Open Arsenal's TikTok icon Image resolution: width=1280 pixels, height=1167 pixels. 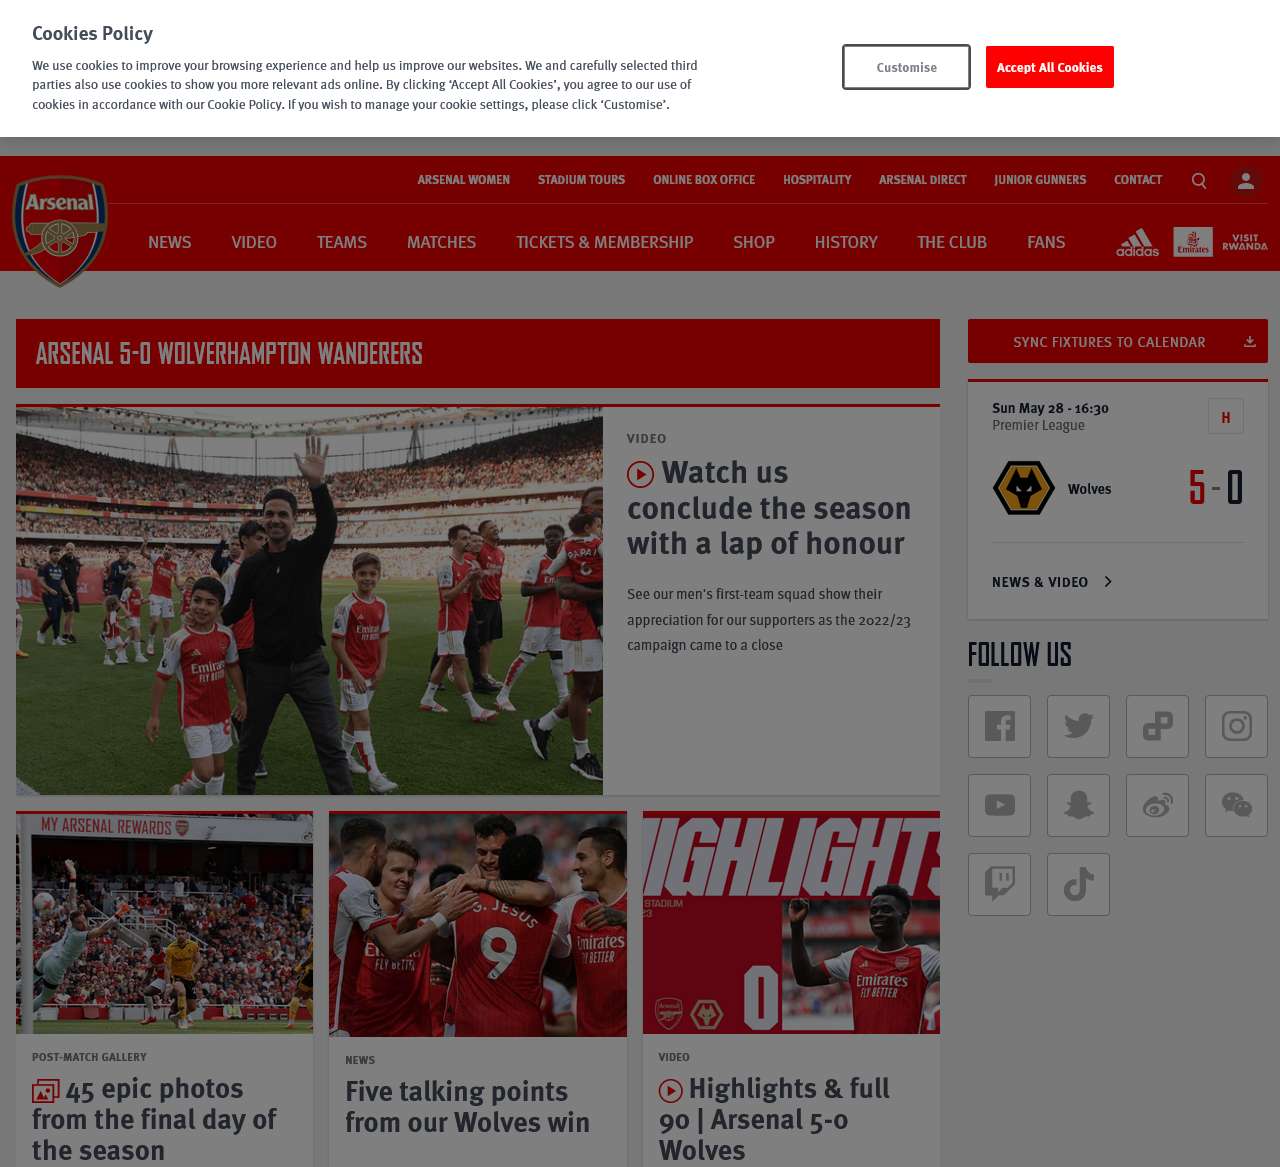click(1078, 884)
